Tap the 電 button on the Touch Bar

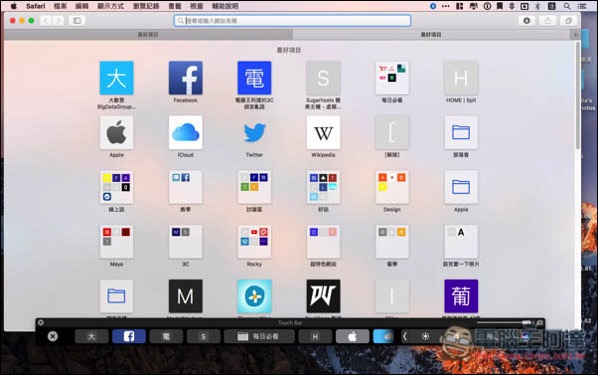(x=166, y=336)
